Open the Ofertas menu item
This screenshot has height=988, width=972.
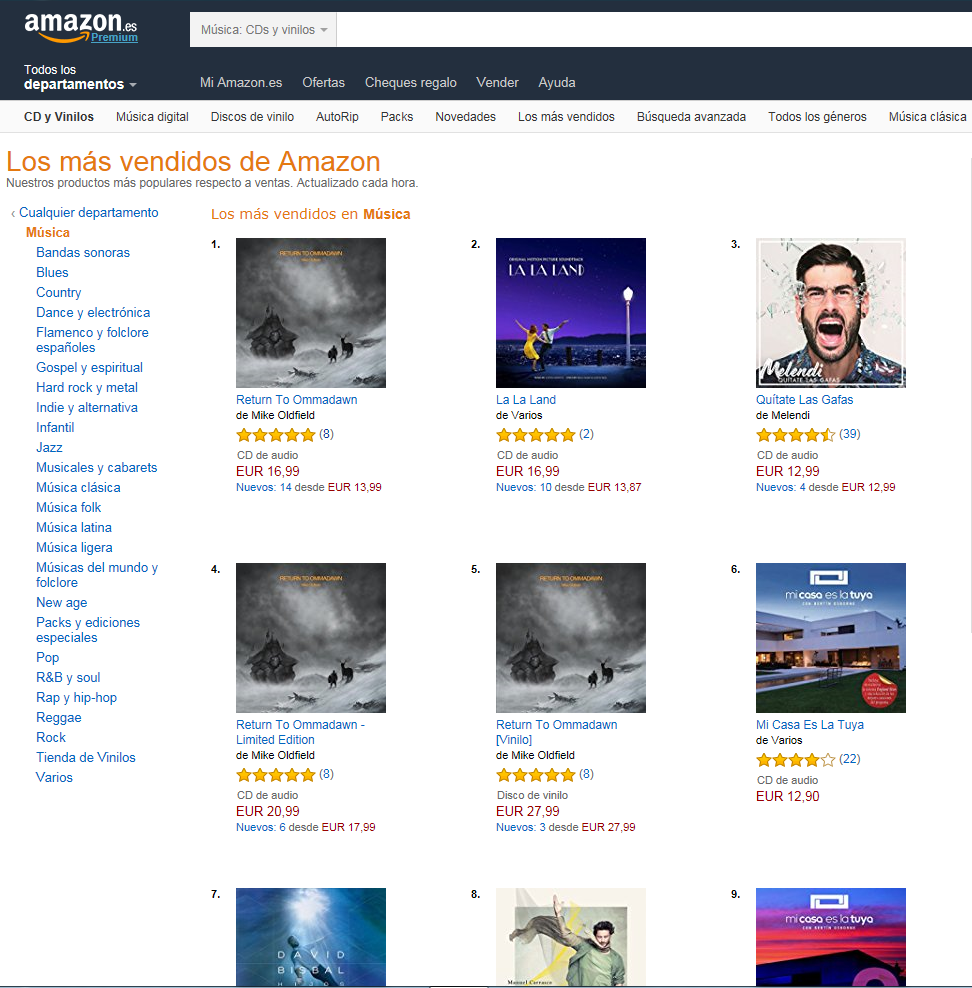click(323, 83)
